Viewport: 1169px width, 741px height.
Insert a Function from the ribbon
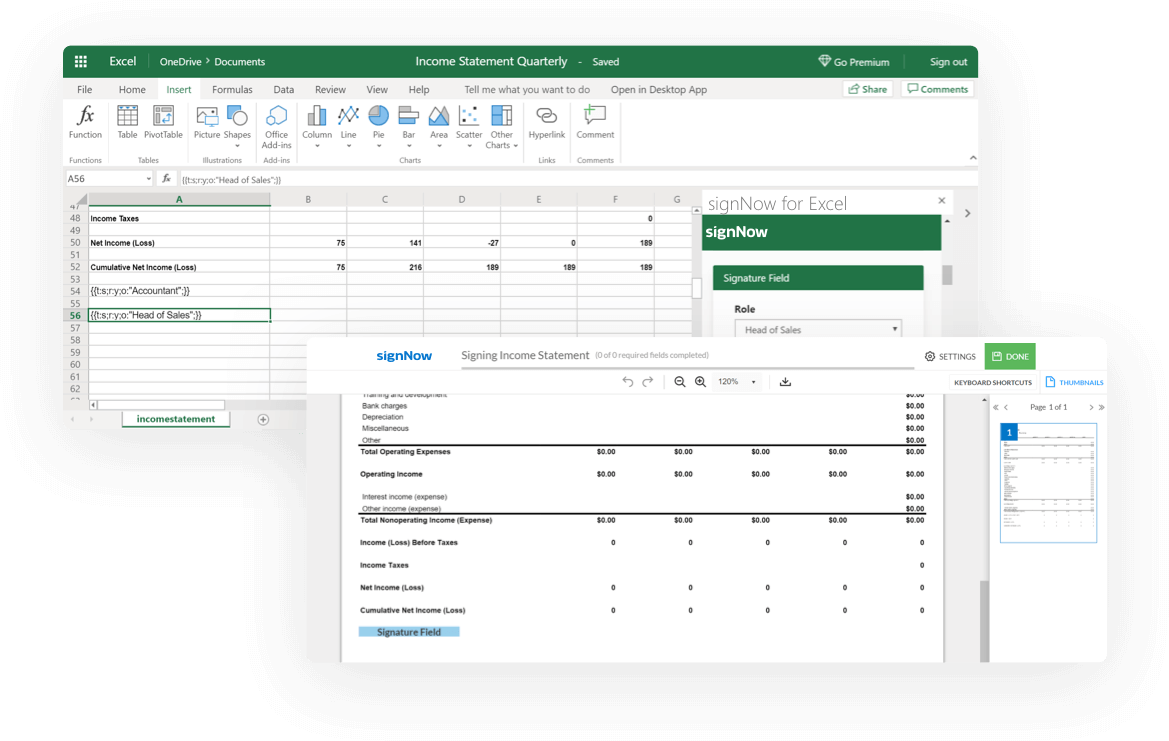(x=85, y=122)
